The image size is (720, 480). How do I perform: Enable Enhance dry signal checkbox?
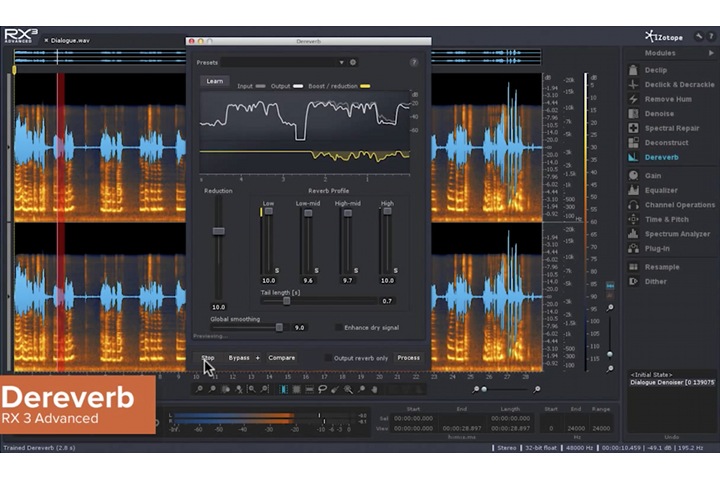pyautogui.click(x=339, y=328)
